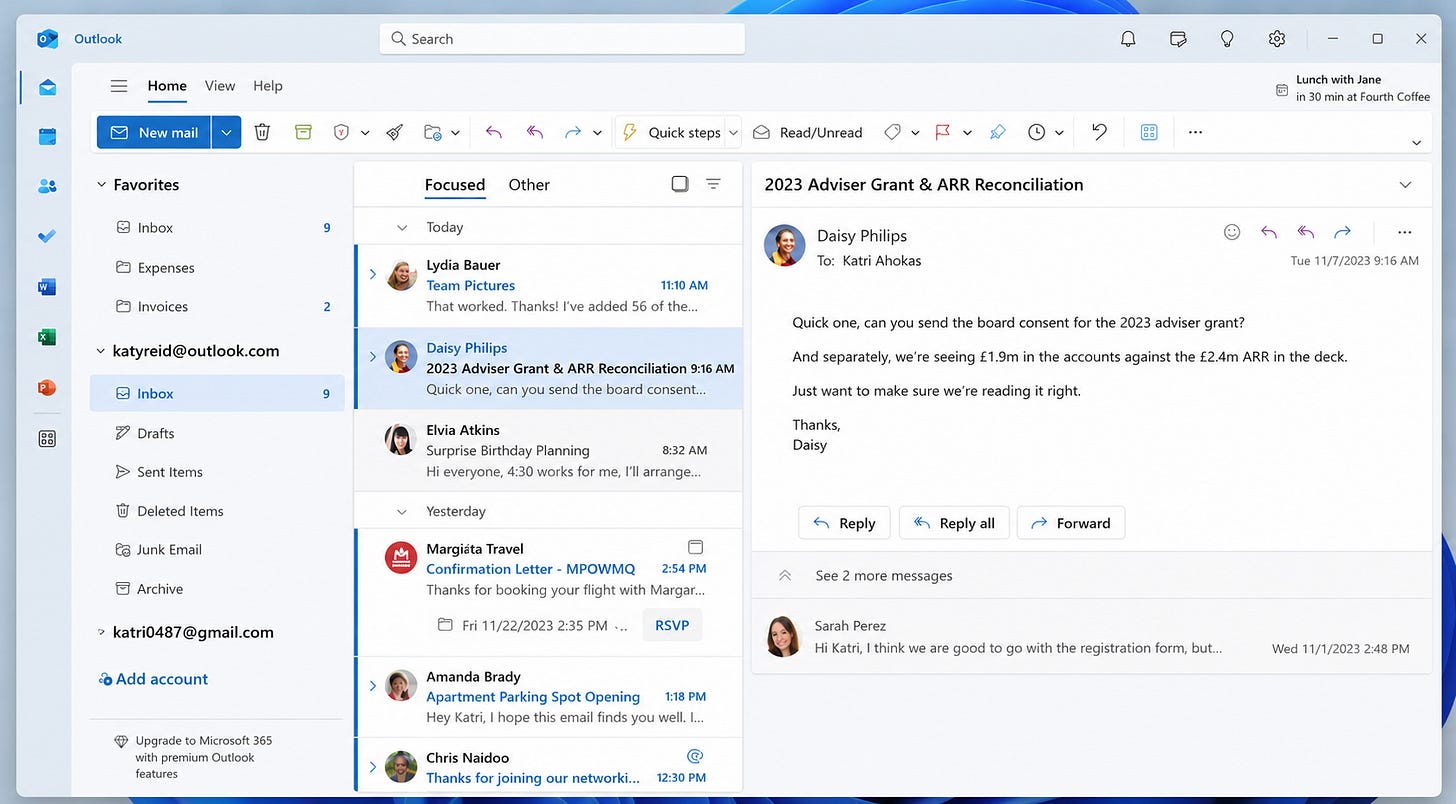Viewport: 1456px width, 804px height.
Task: Archive the selected email from the toolbar
Action: (x=304, y=132)
